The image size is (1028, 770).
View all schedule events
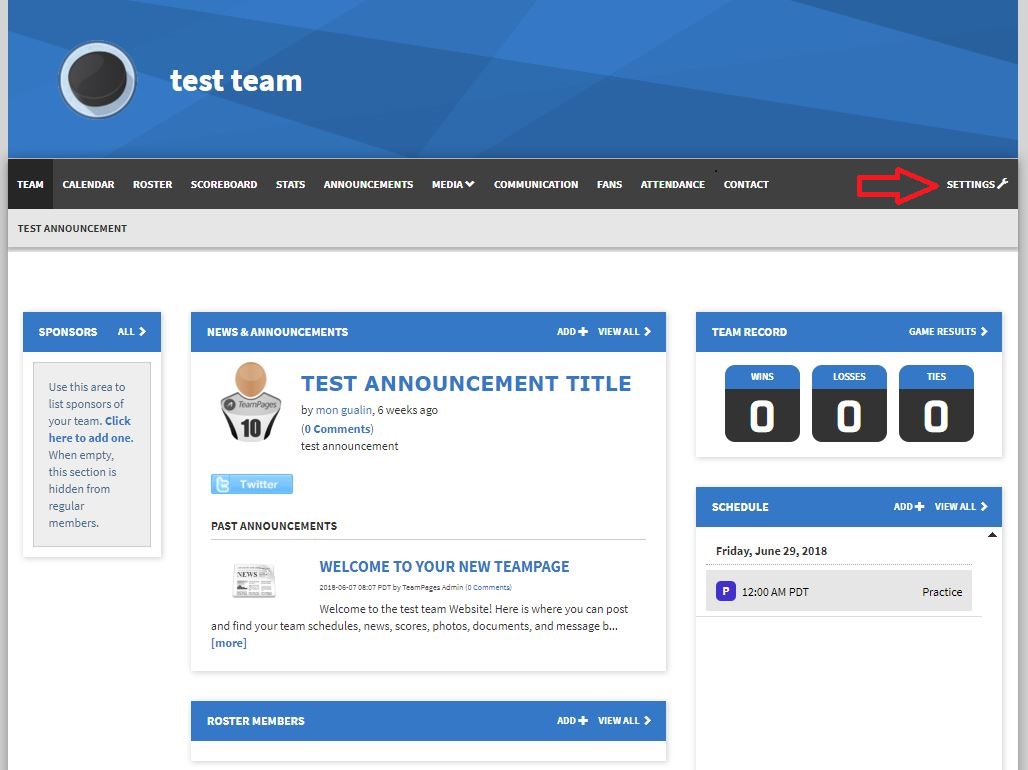pos(960,506)
